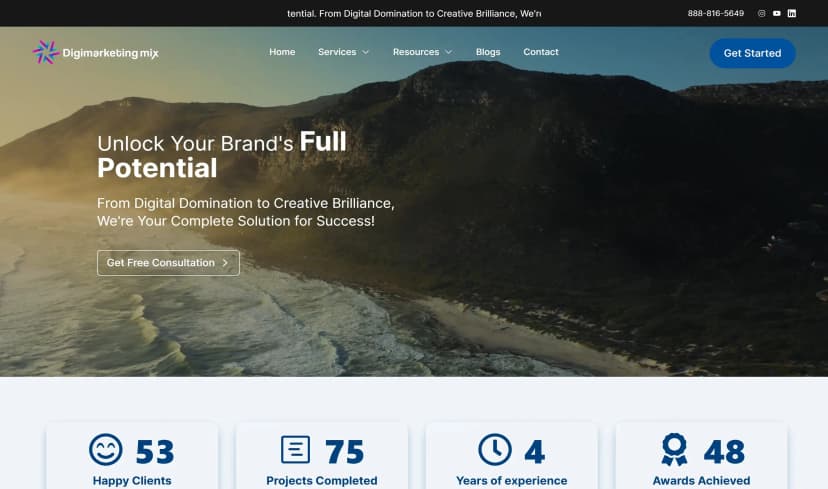Open the LinkedIn icon in top bar
This screenshot has width=828, height=489.
[x=792, y=13]
